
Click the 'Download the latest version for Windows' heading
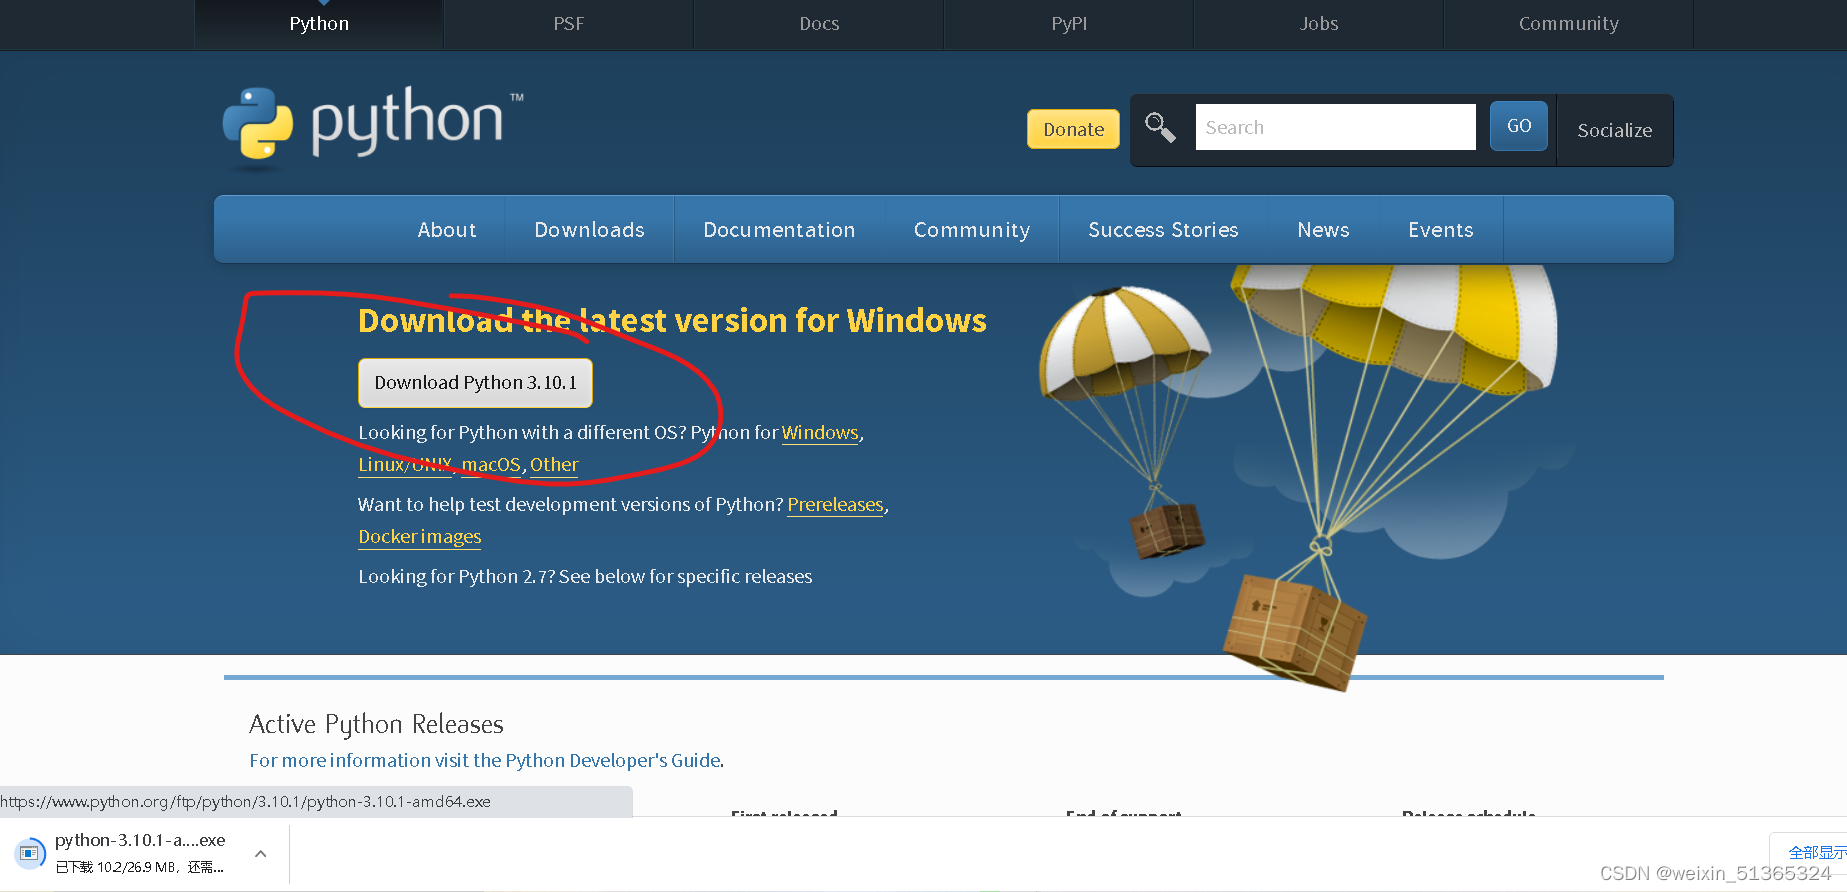click(x=672, y=321)
